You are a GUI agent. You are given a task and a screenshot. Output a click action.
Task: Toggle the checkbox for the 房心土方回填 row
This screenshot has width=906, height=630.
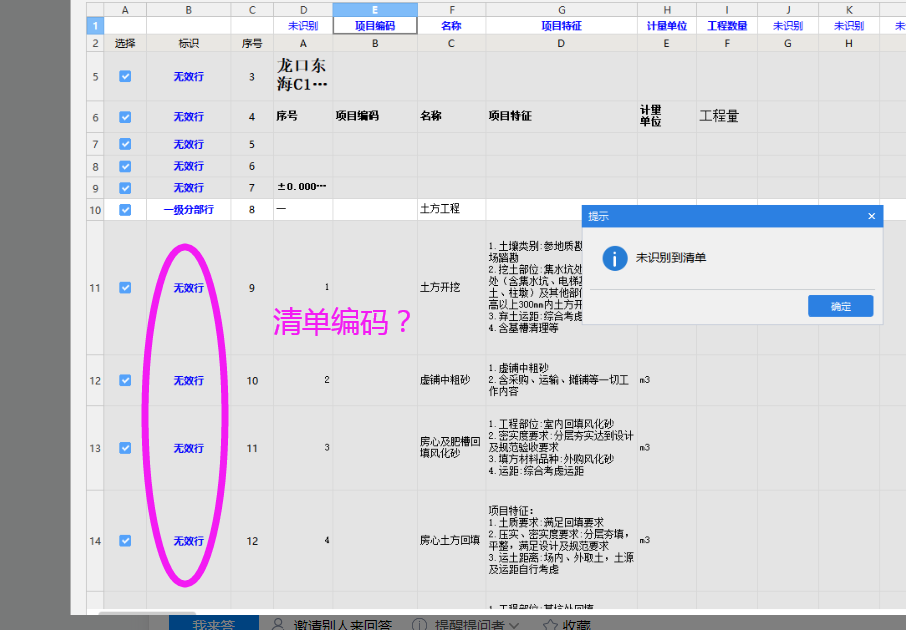point(125,541)
